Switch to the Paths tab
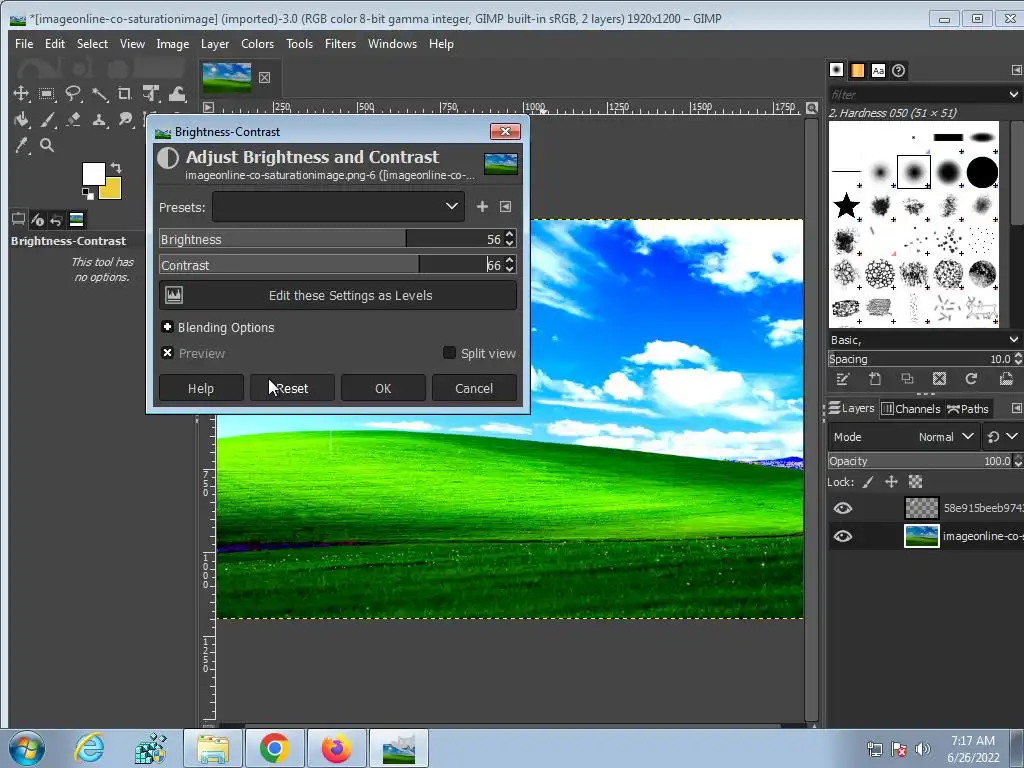1024x768 pixels. click(x=968, y=409)
